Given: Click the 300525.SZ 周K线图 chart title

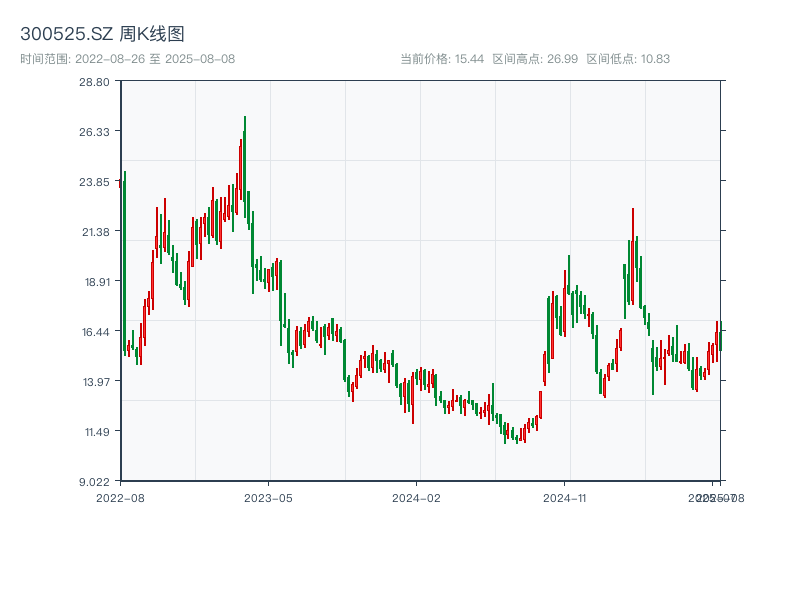Looking at the screenshot, I should 102,35.
